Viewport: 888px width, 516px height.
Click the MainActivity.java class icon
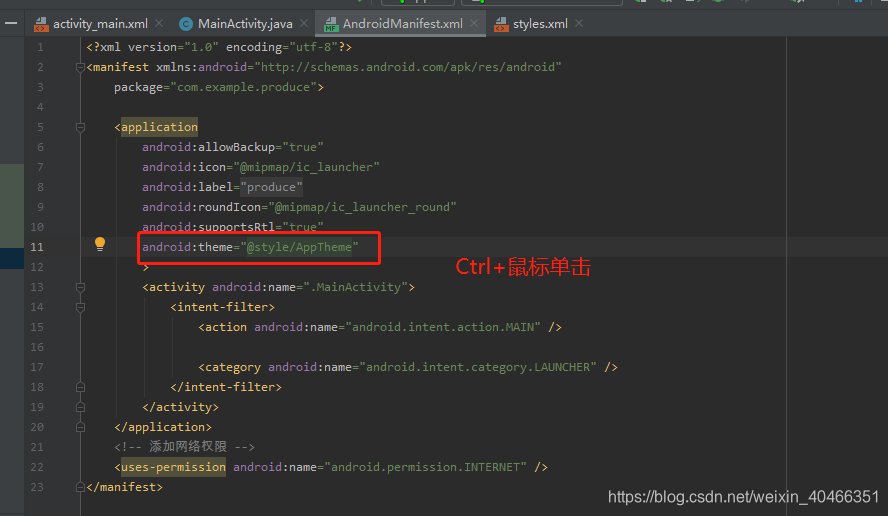point(185,24)
